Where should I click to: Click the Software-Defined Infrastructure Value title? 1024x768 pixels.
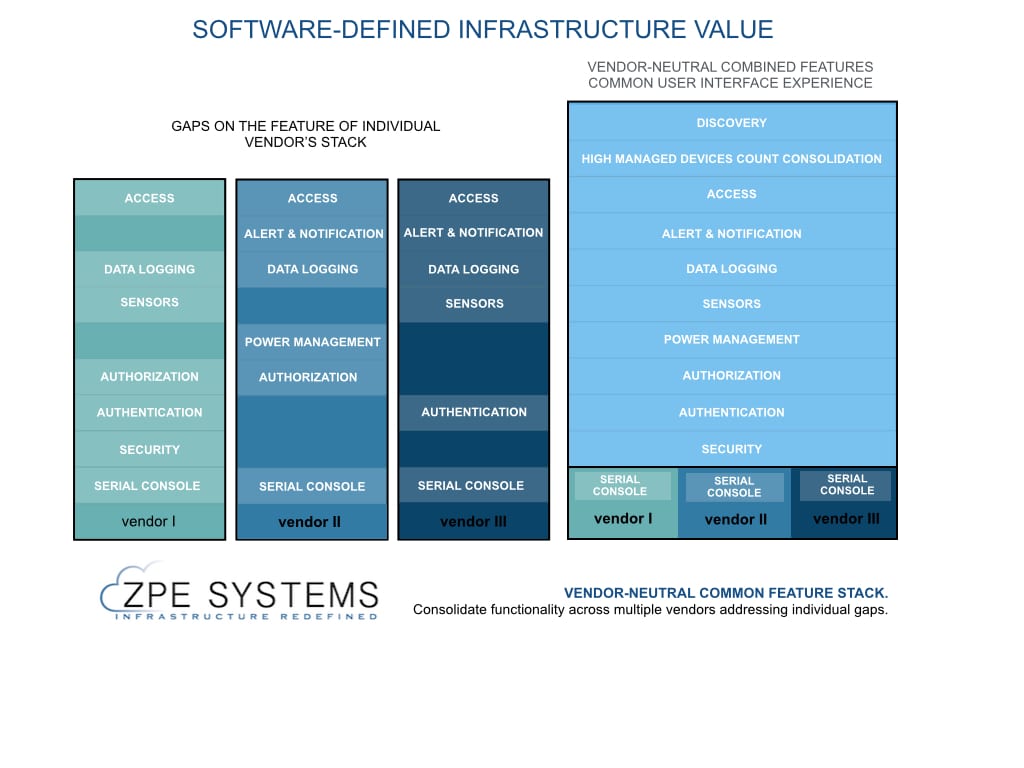pos(482,30)
